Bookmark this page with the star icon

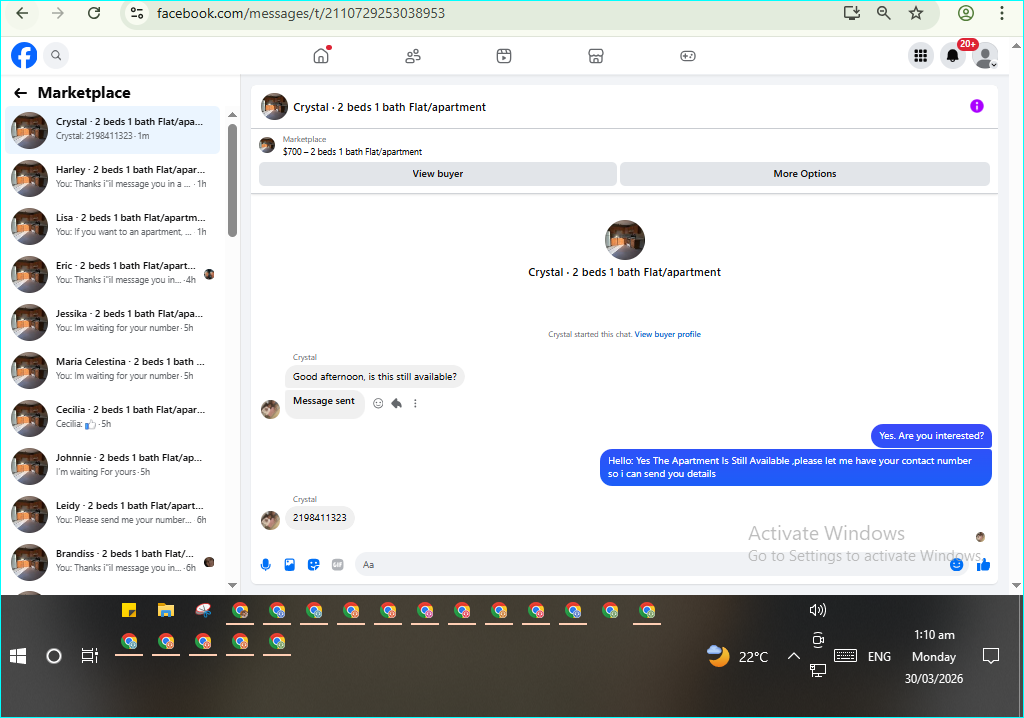[x=916, y=13]
